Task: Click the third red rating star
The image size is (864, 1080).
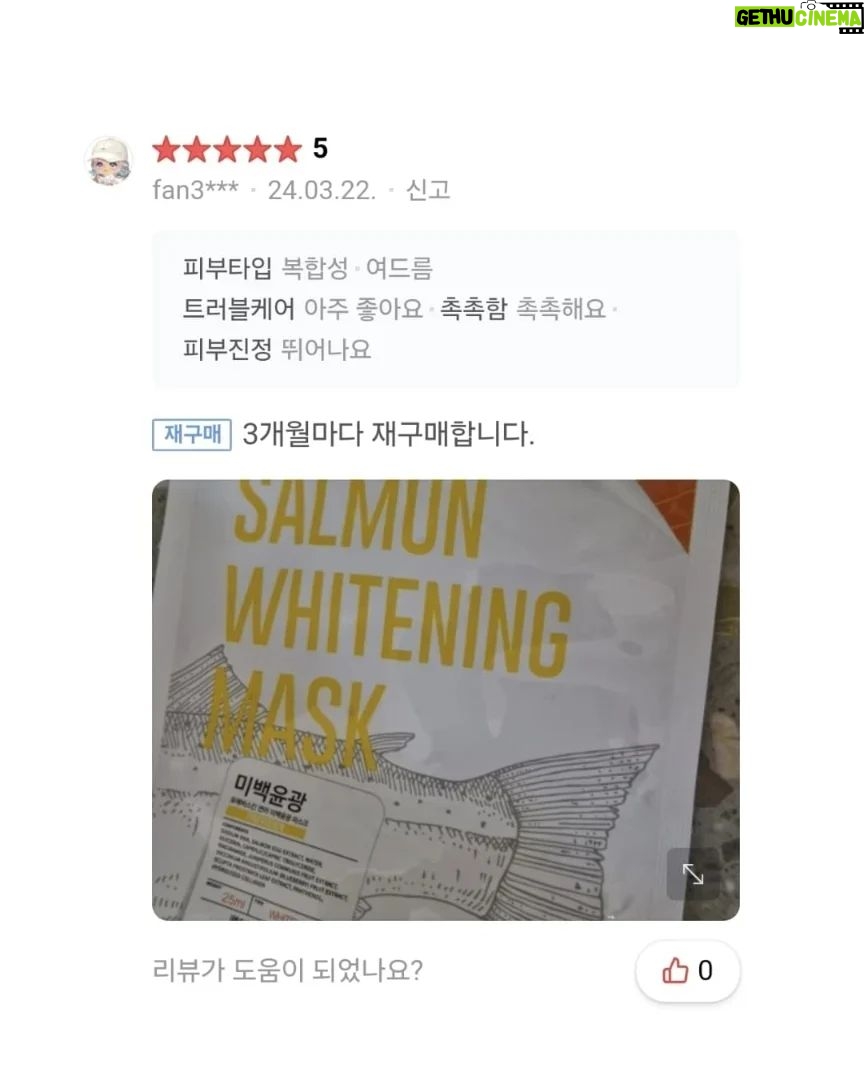Action: click(x=227, y=149)
